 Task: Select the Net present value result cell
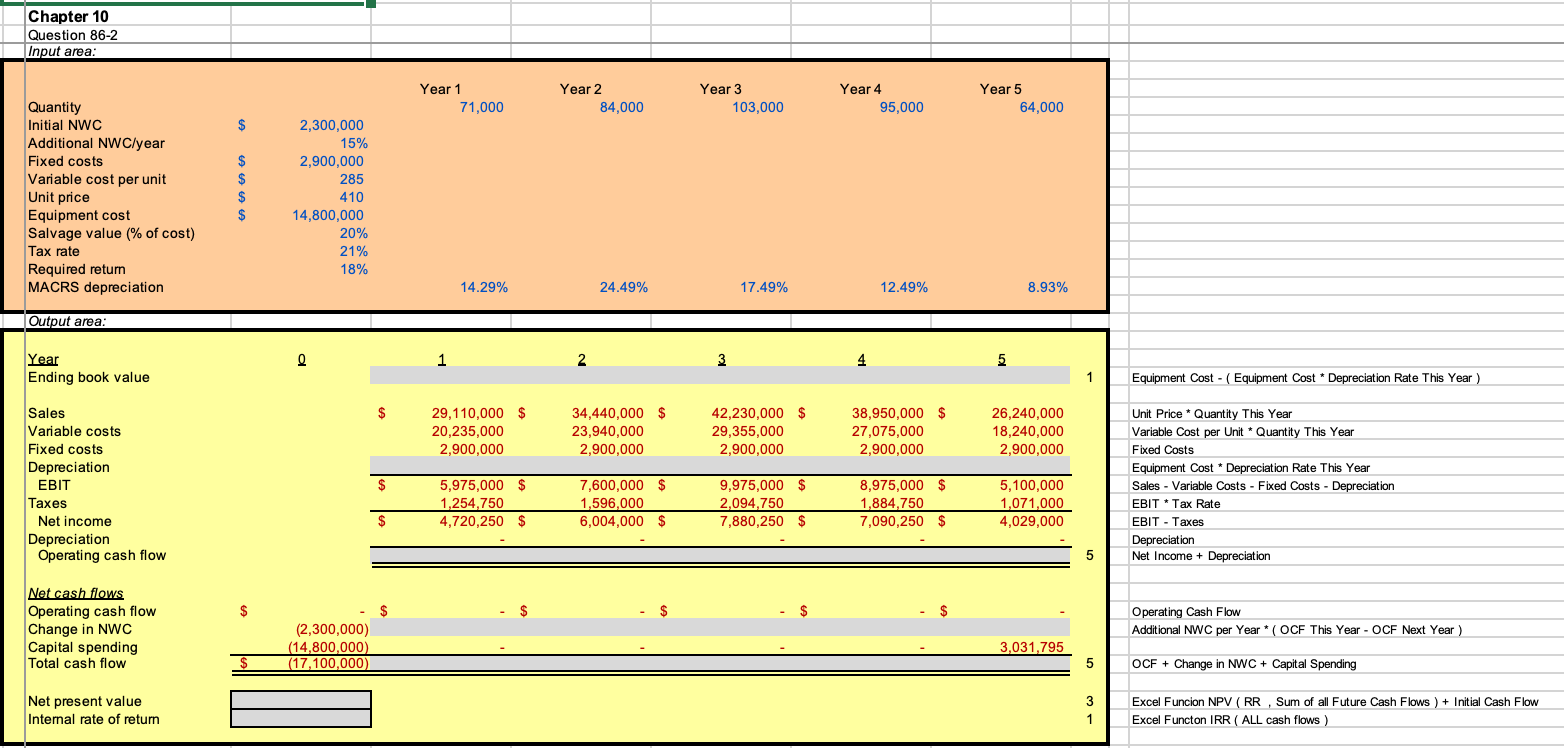(301, 700)
